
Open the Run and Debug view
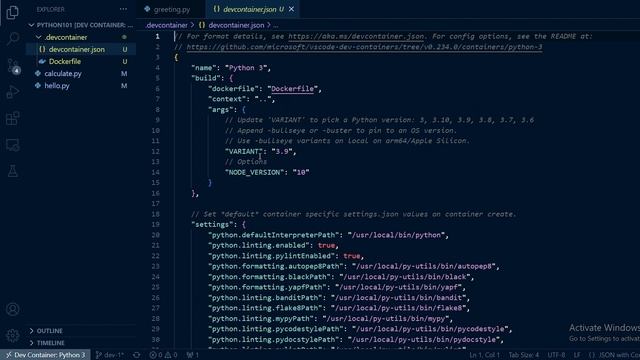click(13, 92)
